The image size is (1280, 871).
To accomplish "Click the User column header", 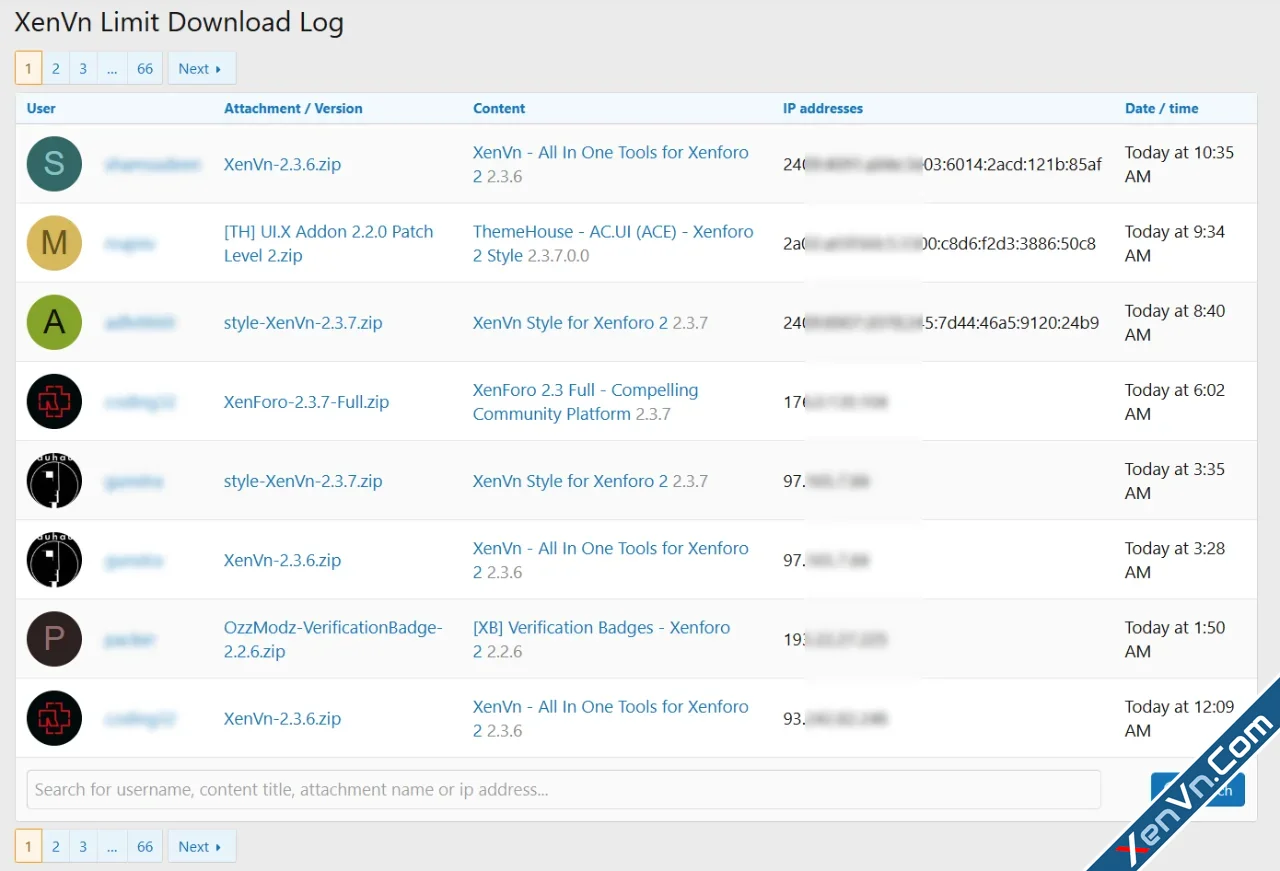I will coord(41,108).
